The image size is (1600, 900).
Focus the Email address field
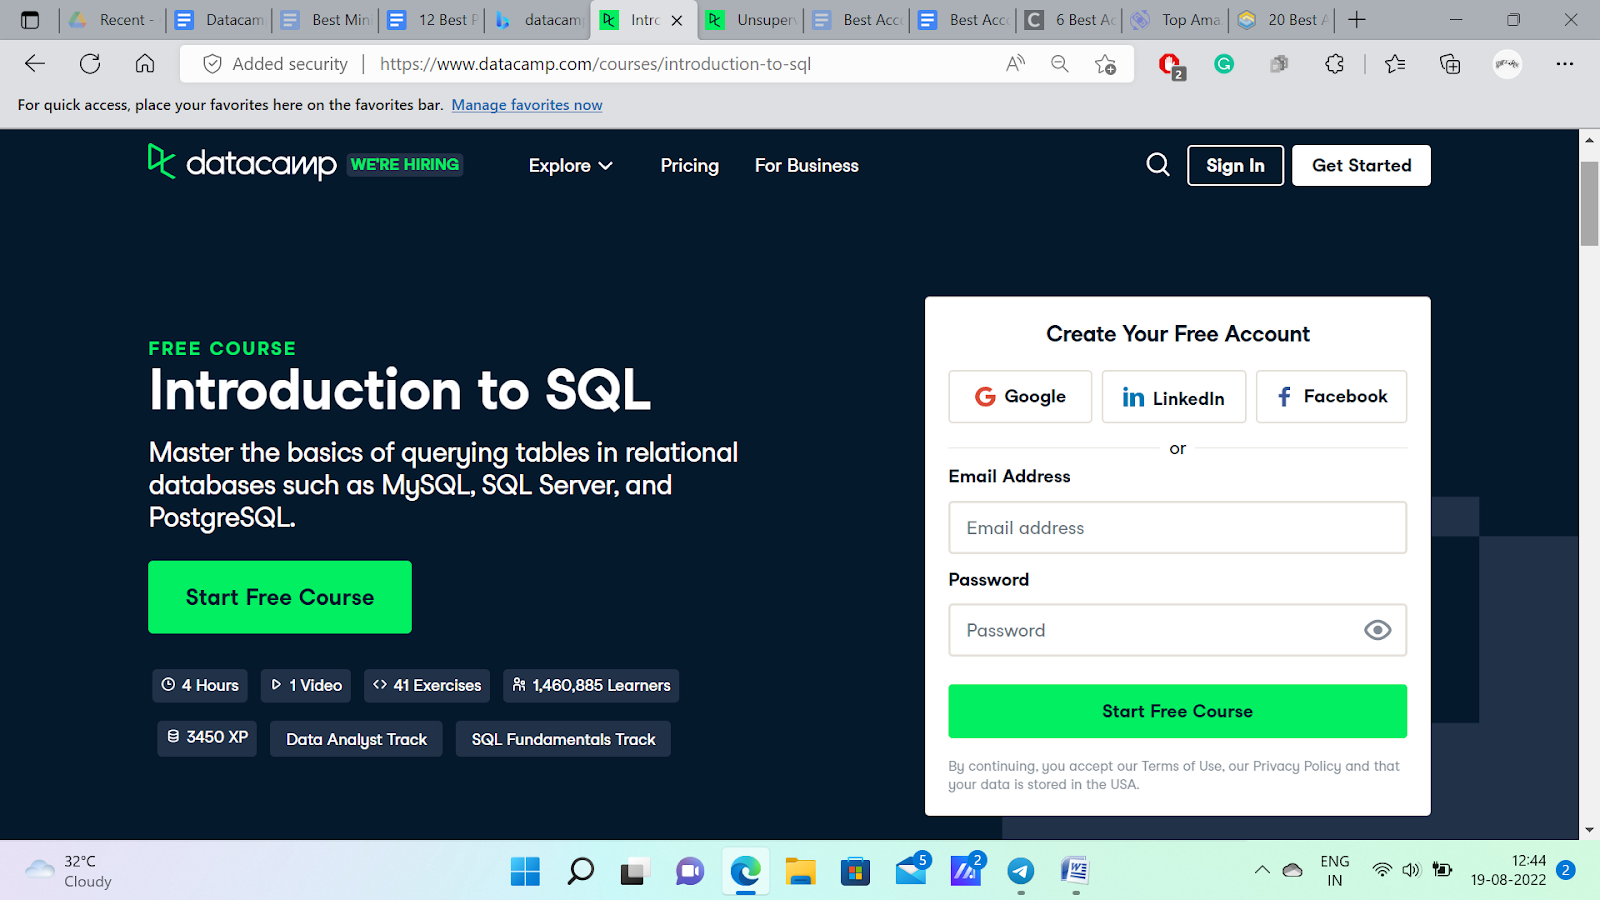(x=1177, y=528)
